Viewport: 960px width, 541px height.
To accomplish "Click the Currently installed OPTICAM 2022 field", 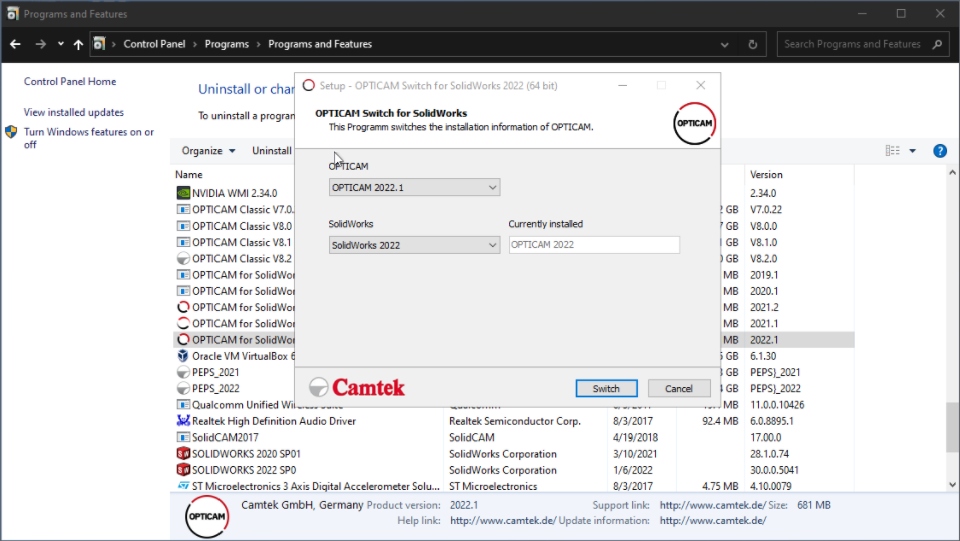I will pos(594,245).
